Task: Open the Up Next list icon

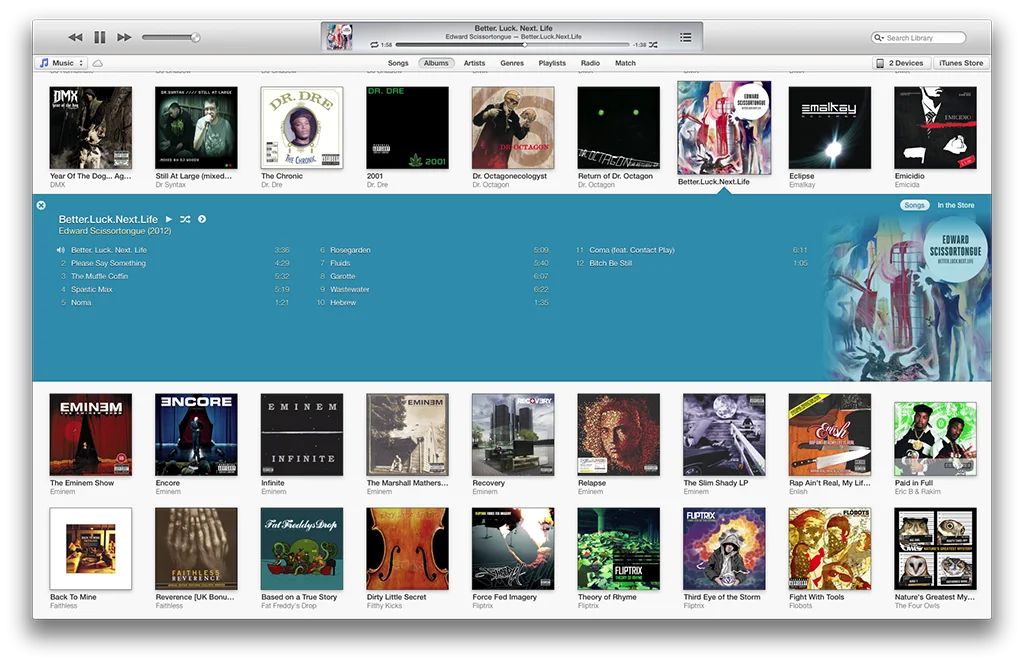Action: 685,37
